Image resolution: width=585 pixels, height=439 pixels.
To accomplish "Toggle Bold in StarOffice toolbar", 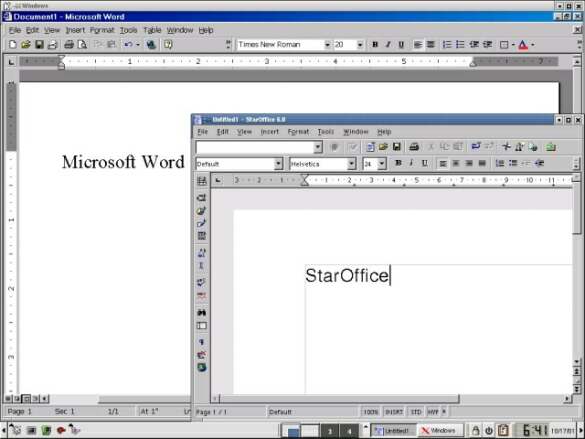I will (398, 163).
